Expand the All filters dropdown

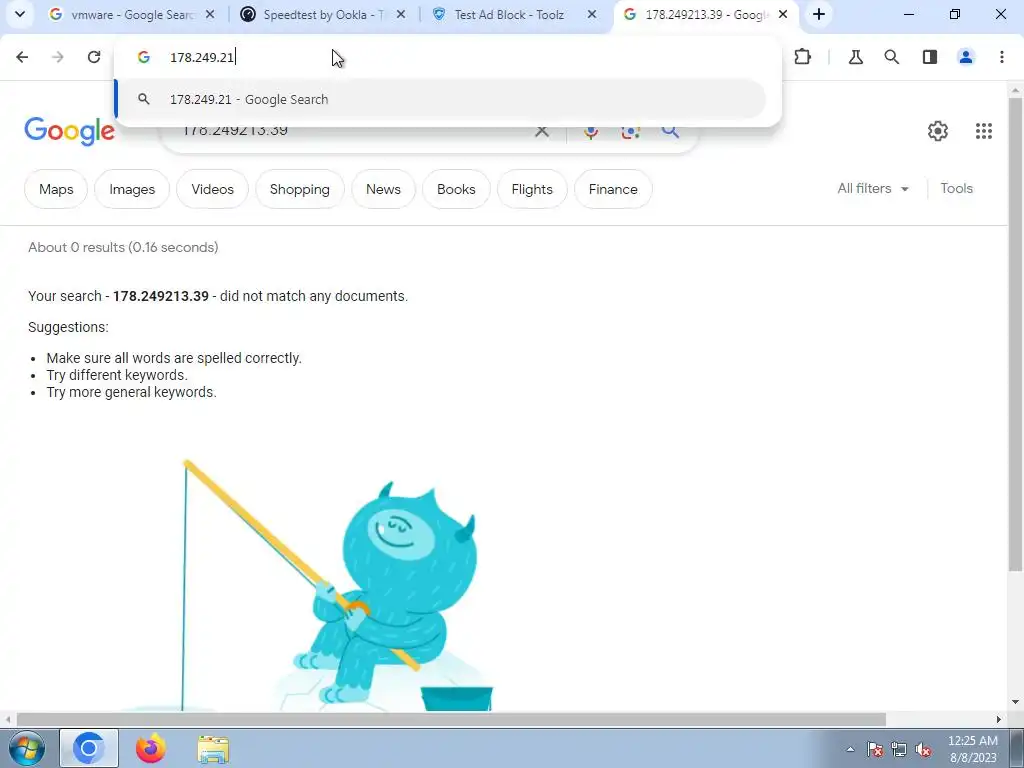(873, 189)
